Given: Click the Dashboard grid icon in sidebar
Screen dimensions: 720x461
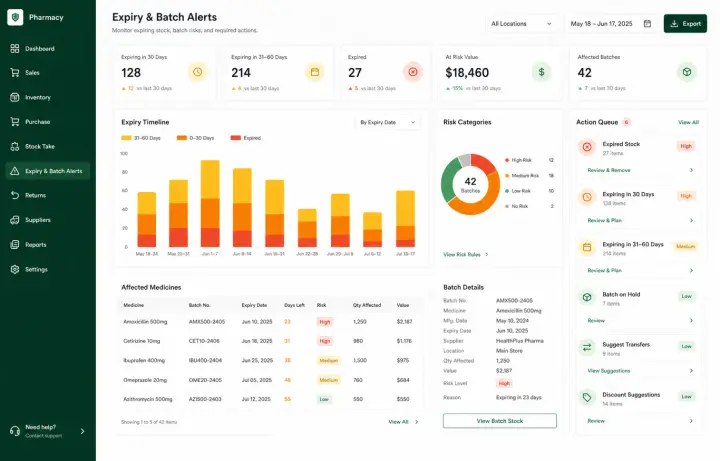Looking at the screenshot, I should [15, 48].
